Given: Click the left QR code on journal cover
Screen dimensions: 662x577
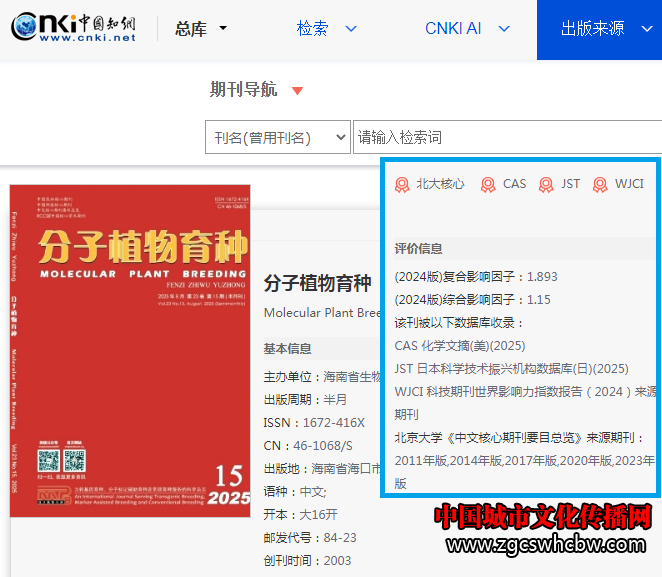Looking at the screenshot, I should click(47, 461).
